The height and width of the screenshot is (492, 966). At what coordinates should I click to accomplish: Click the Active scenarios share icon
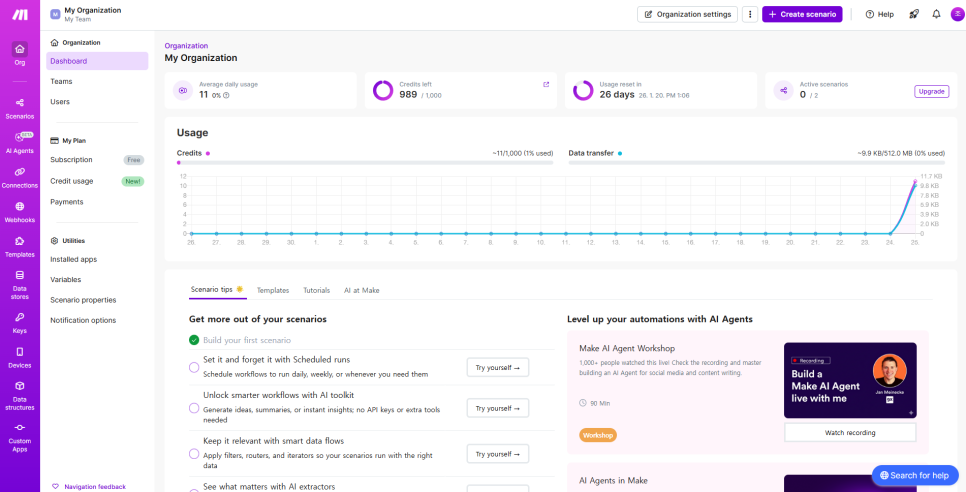coord(784,91)
